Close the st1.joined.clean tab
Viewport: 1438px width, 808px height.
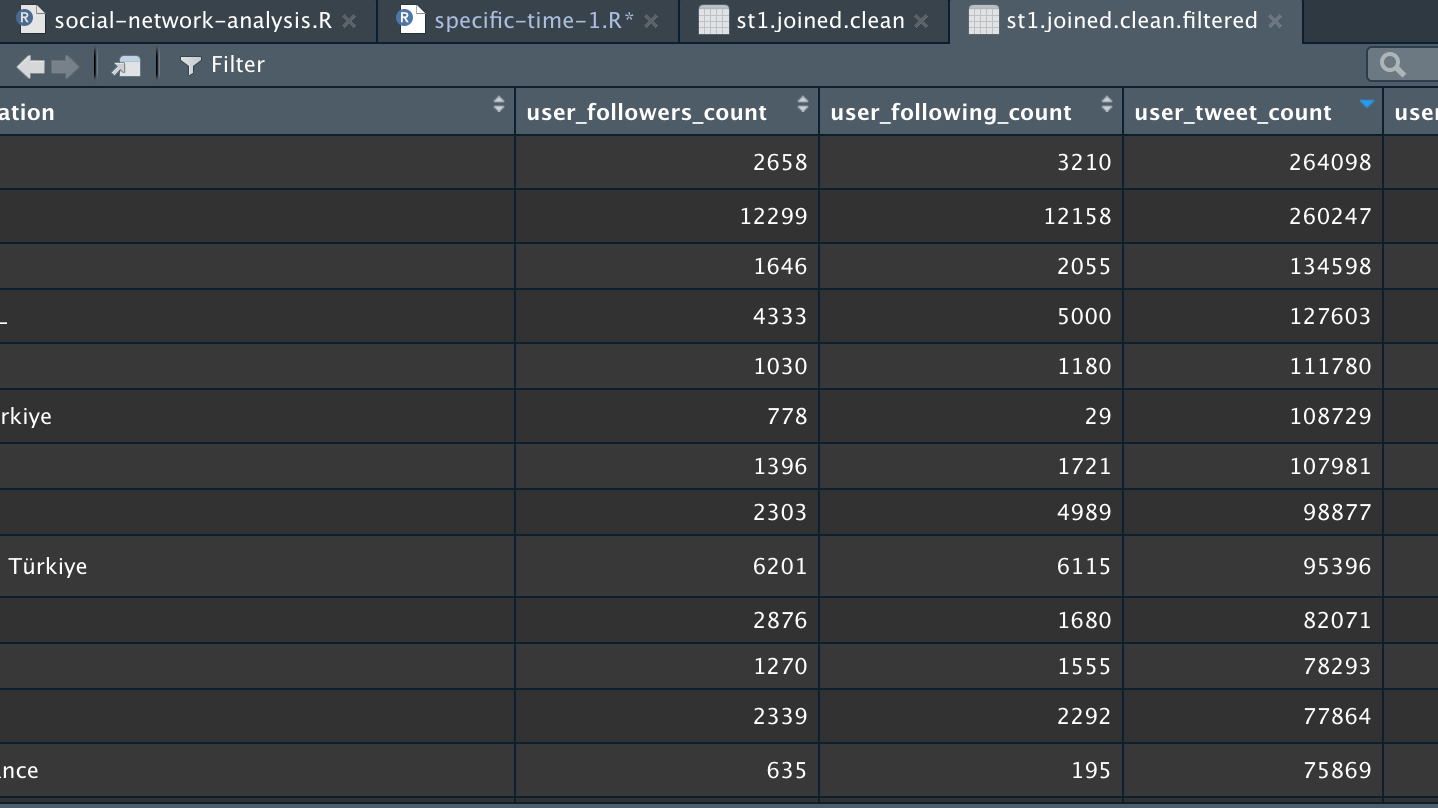[921, 21]
